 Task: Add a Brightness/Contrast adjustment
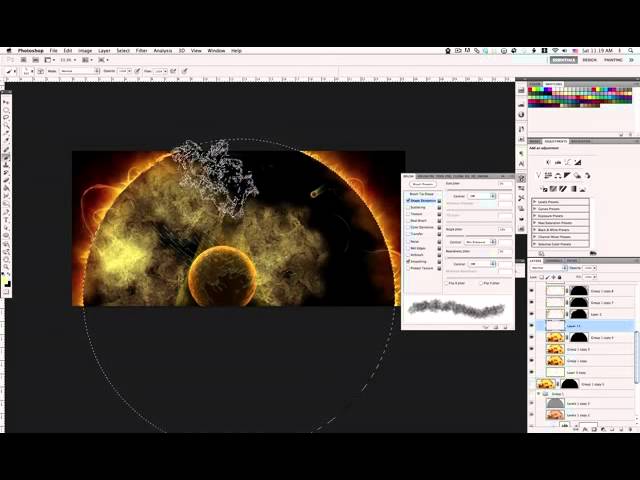pyautogui.click(x=548, y=162)
